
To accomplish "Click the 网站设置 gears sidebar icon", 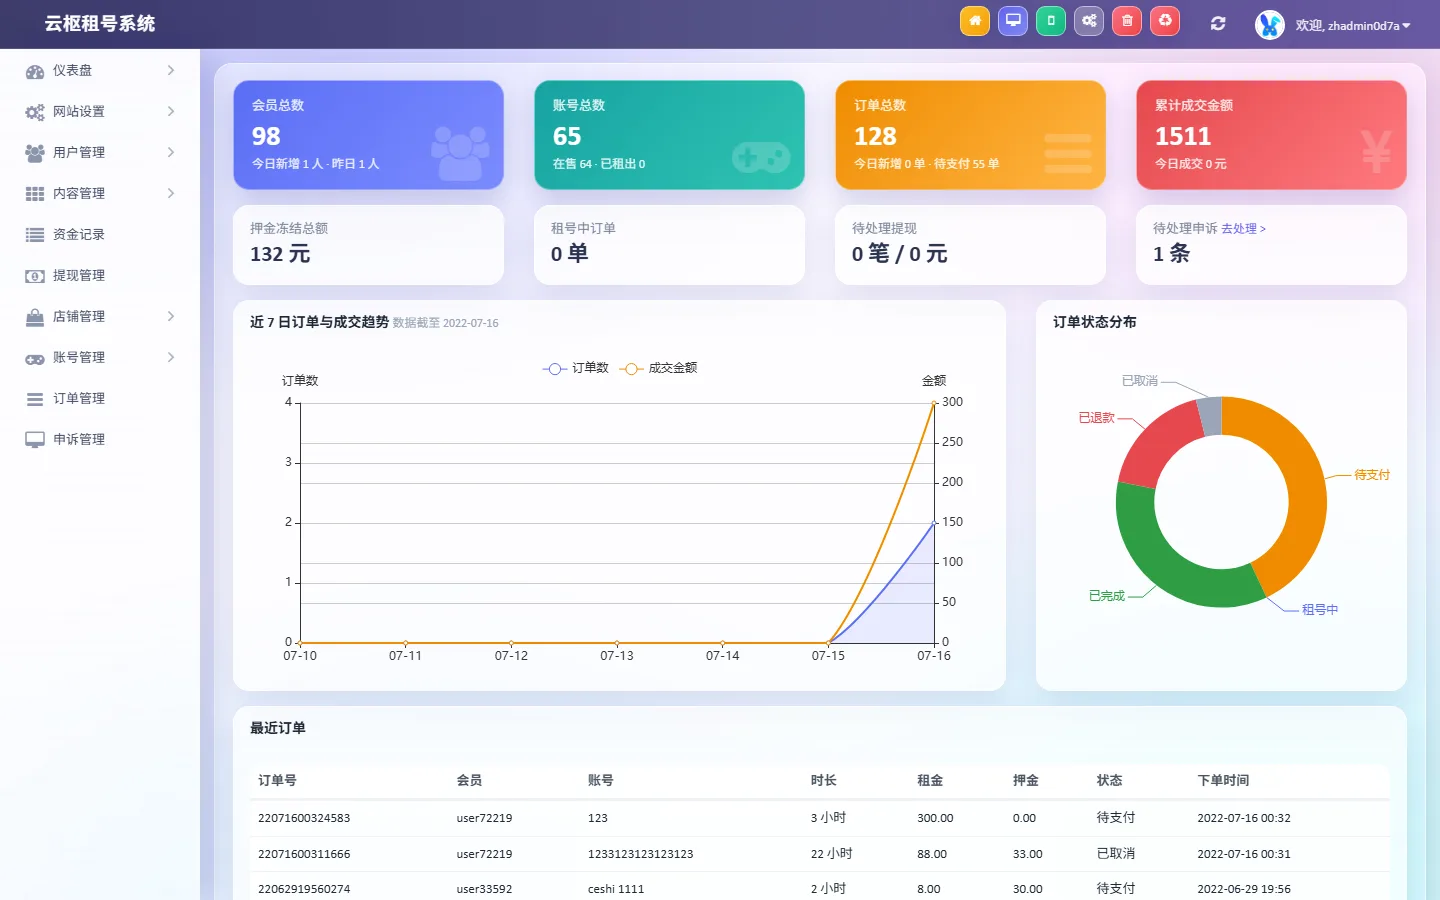I will coord(35,112).
